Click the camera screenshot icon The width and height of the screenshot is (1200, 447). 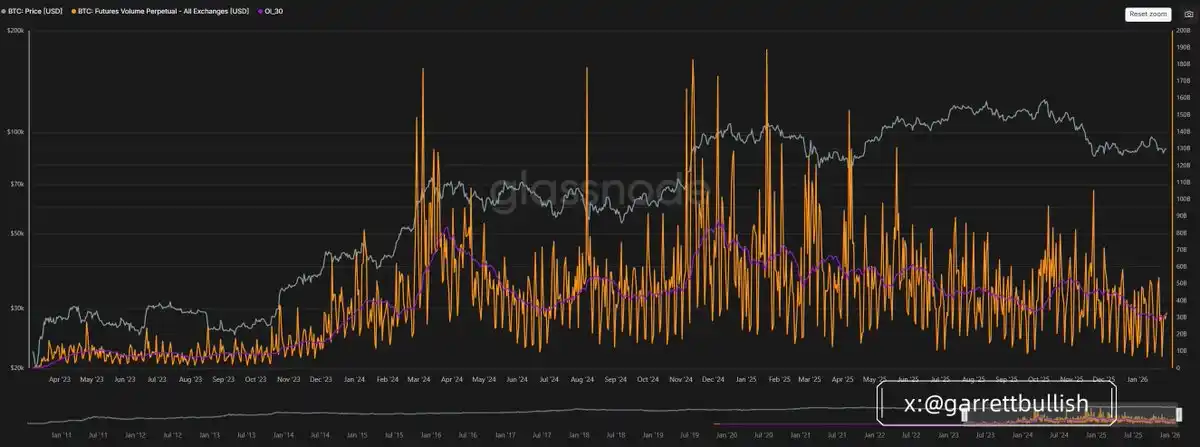[x=1188, y=14]
